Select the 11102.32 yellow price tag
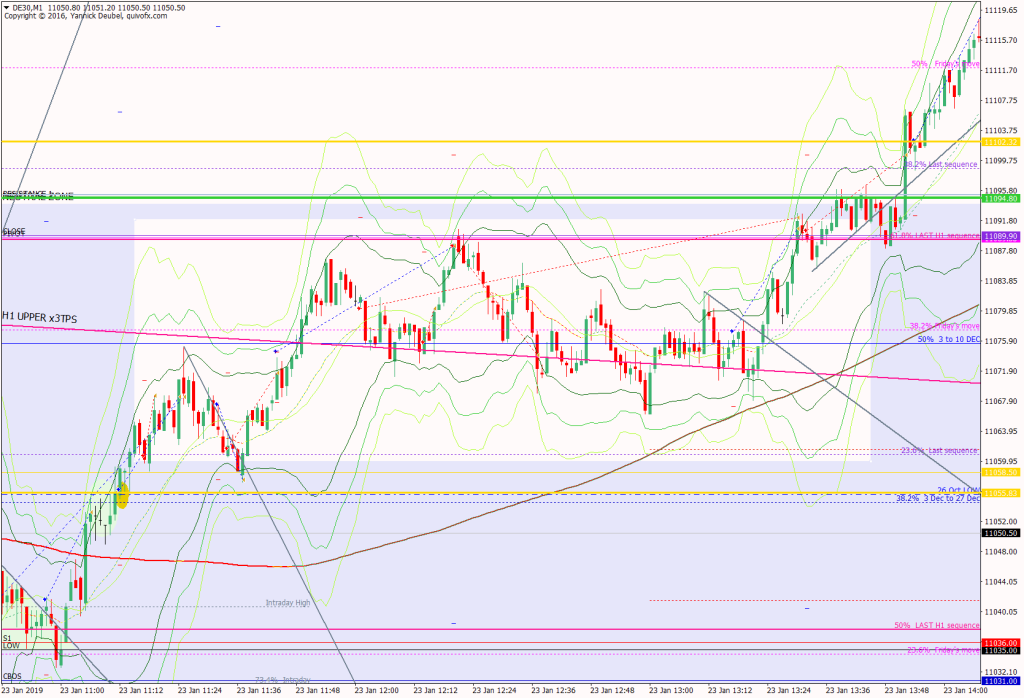The width and height of the screenshot is (1024, 698). click(x=1000, y=142)
